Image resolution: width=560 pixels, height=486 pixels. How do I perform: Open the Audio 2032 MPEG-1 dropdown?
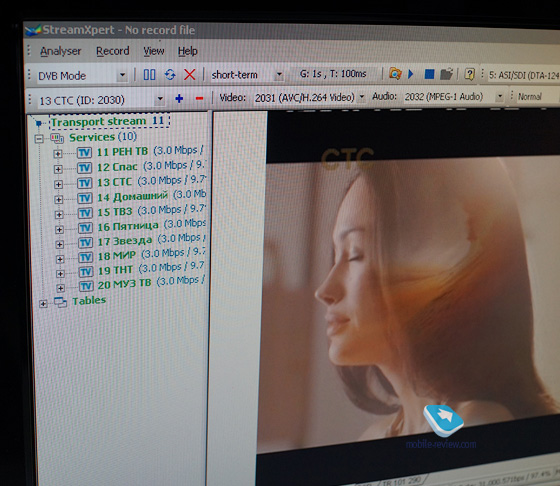pyautogui.click(x=453, y=96)
